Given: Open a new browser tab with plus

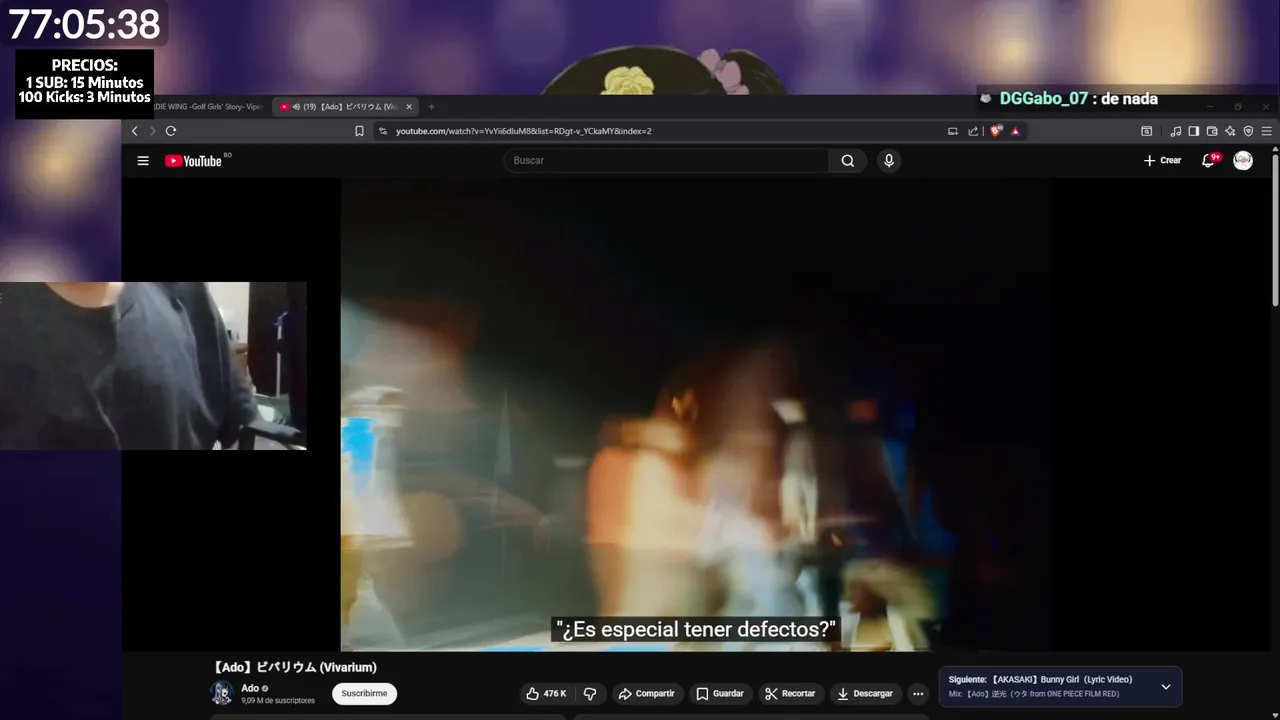Looking at the screenshot, I should coord(431,107).
